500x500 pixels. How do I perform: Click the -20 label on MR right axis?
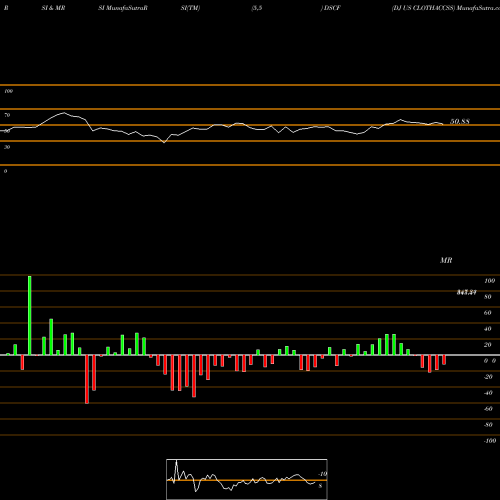(488, 377)
